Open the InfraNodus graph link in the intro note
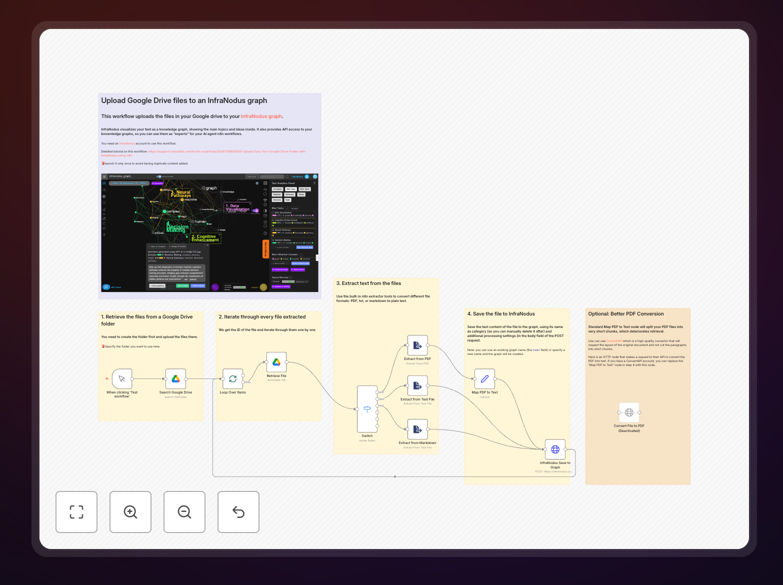 261,116
